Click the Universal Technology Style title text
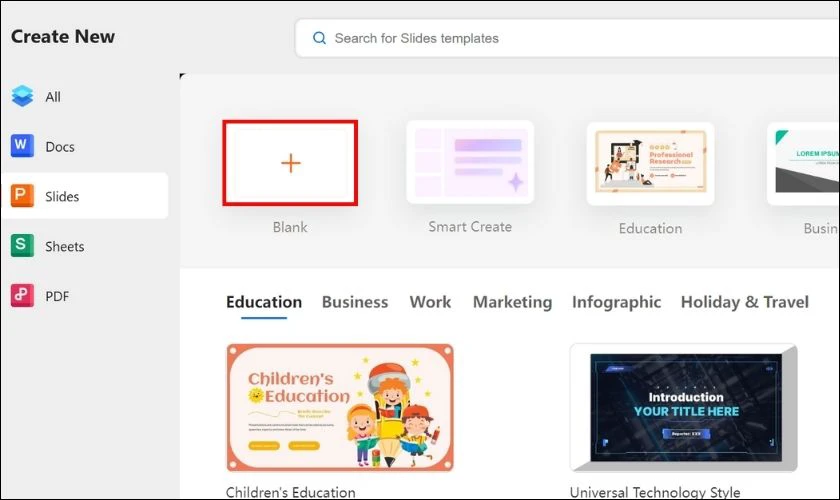The image size is (840, 500). pyautogui.click(x=655, y=492)
